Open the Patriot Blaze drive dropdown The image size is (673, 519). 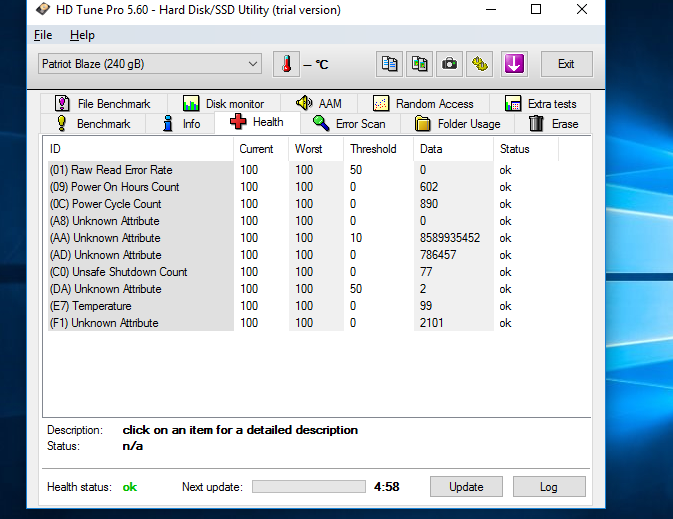150,64
